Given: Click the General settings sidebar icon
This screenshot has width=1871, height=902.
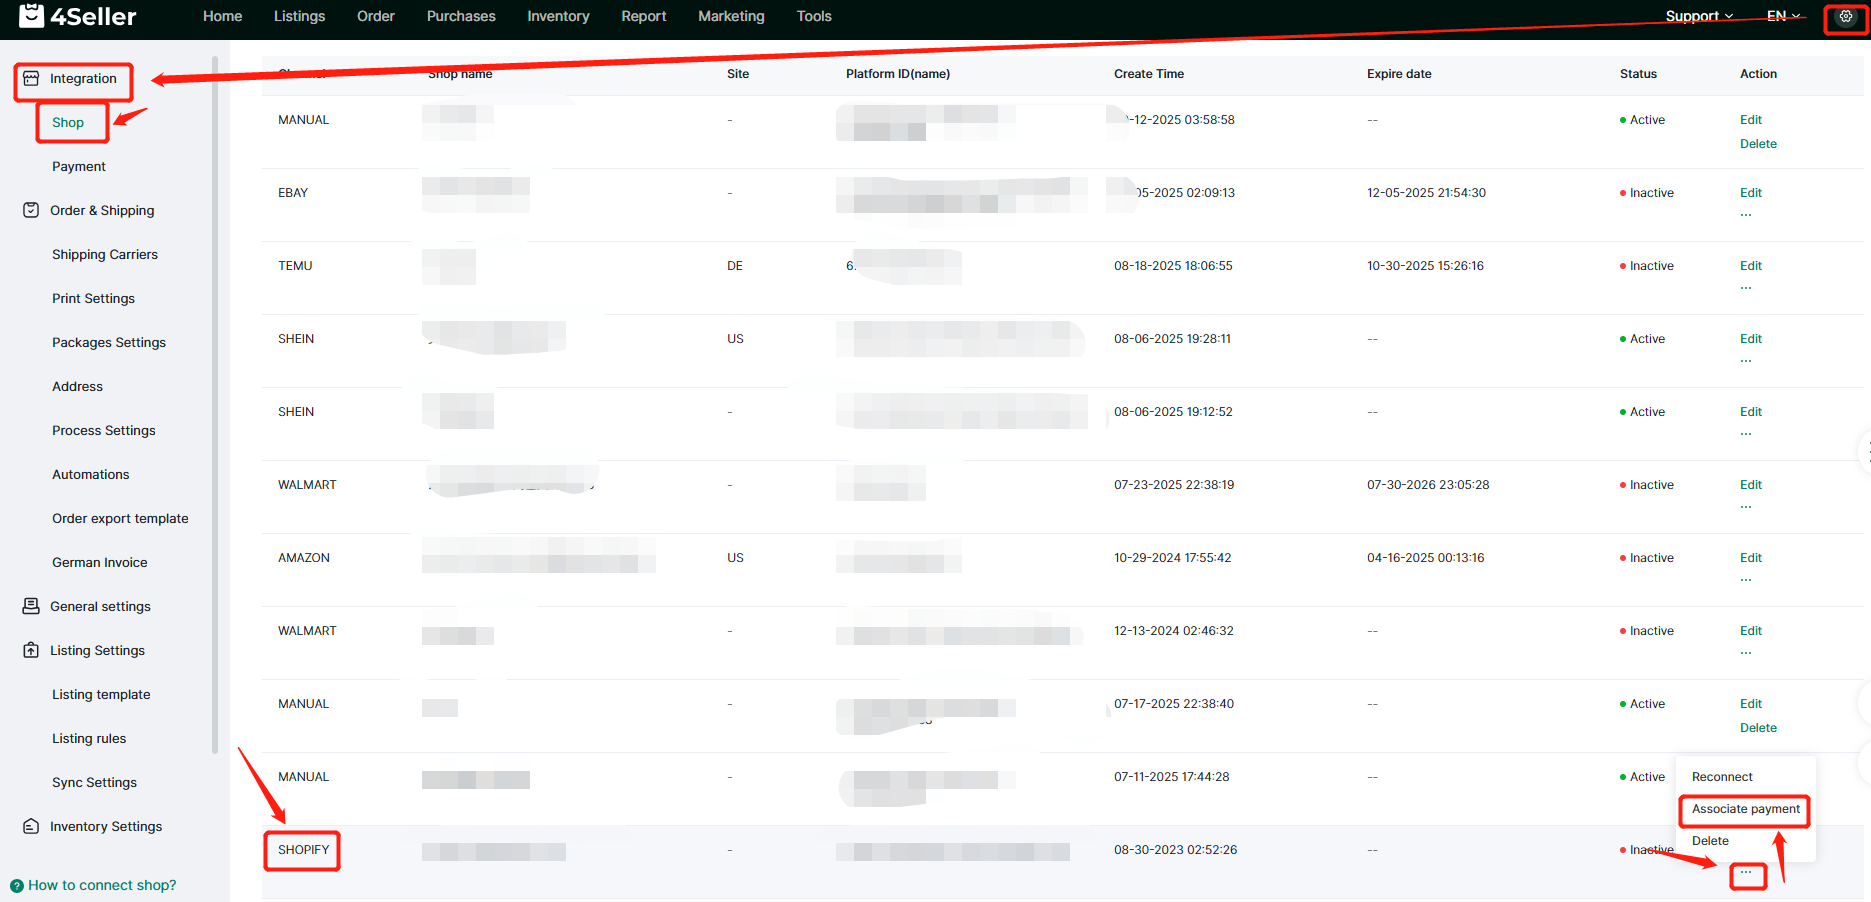Looking at the screenshot, I should [31, 606].
